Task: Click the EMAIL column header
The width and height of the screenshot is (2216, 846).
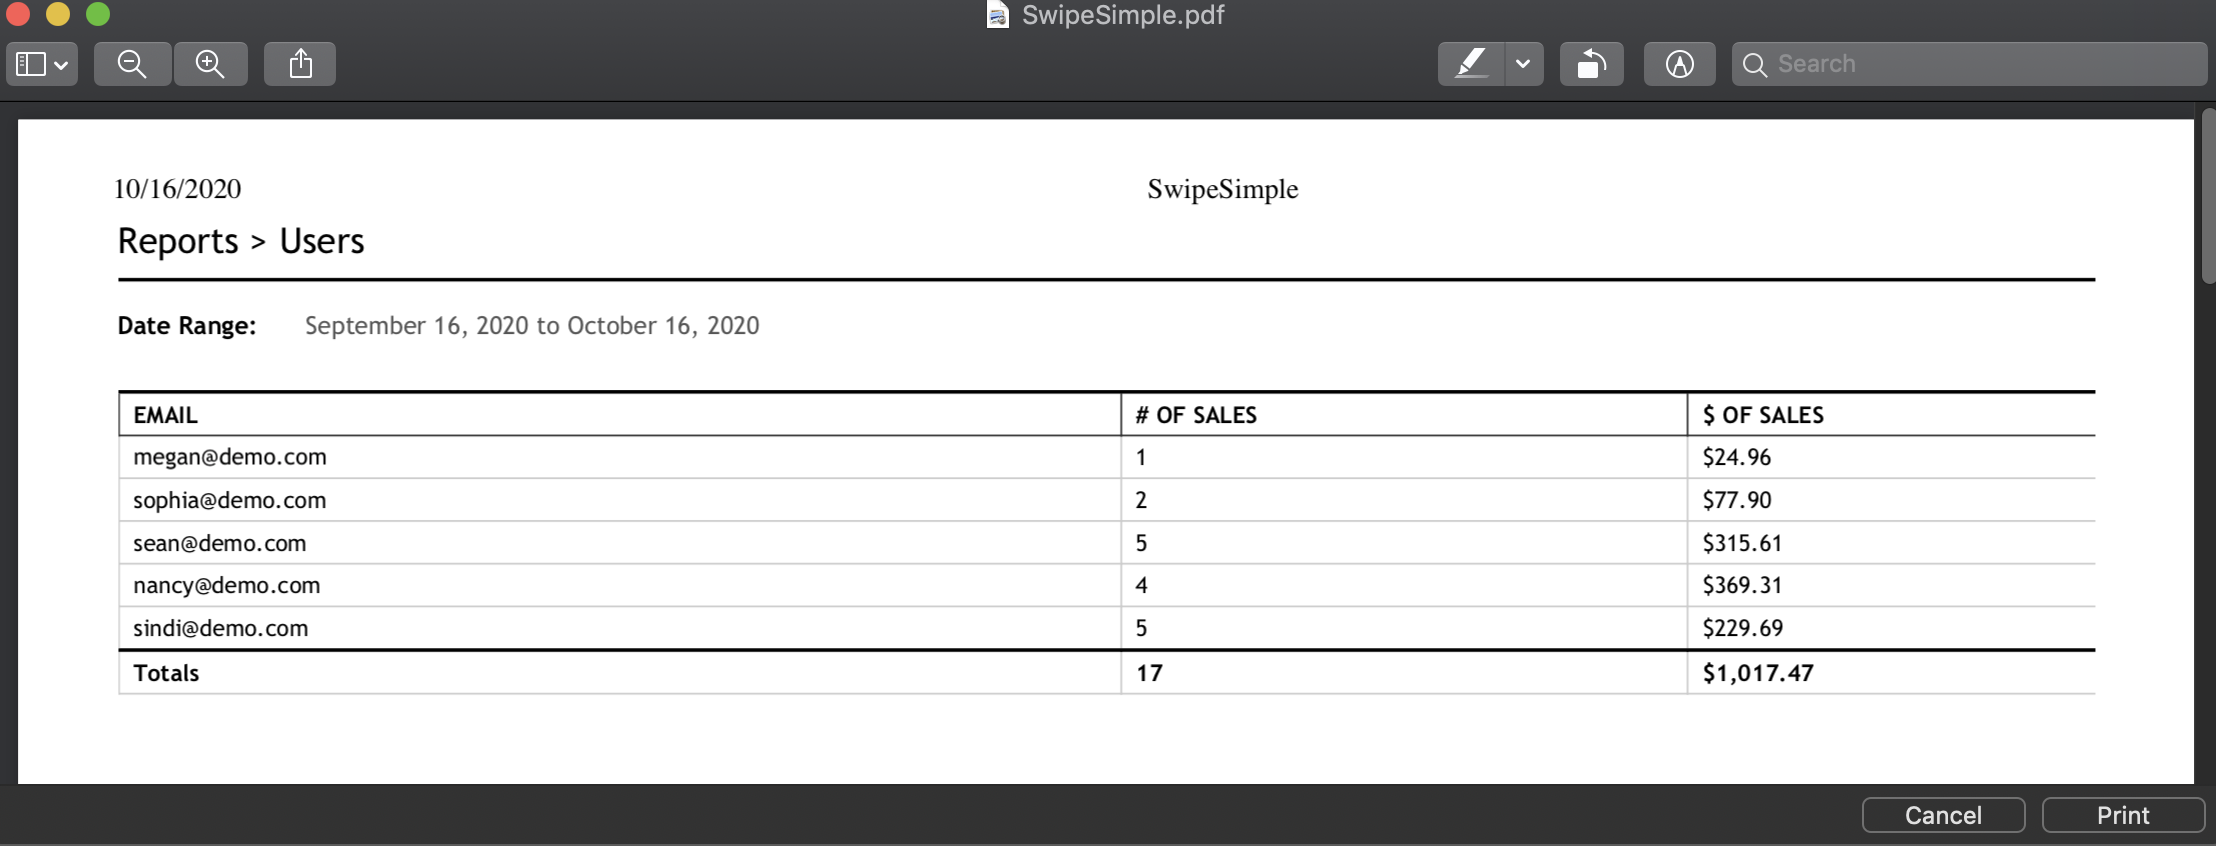Action: [x=165, y=415]
